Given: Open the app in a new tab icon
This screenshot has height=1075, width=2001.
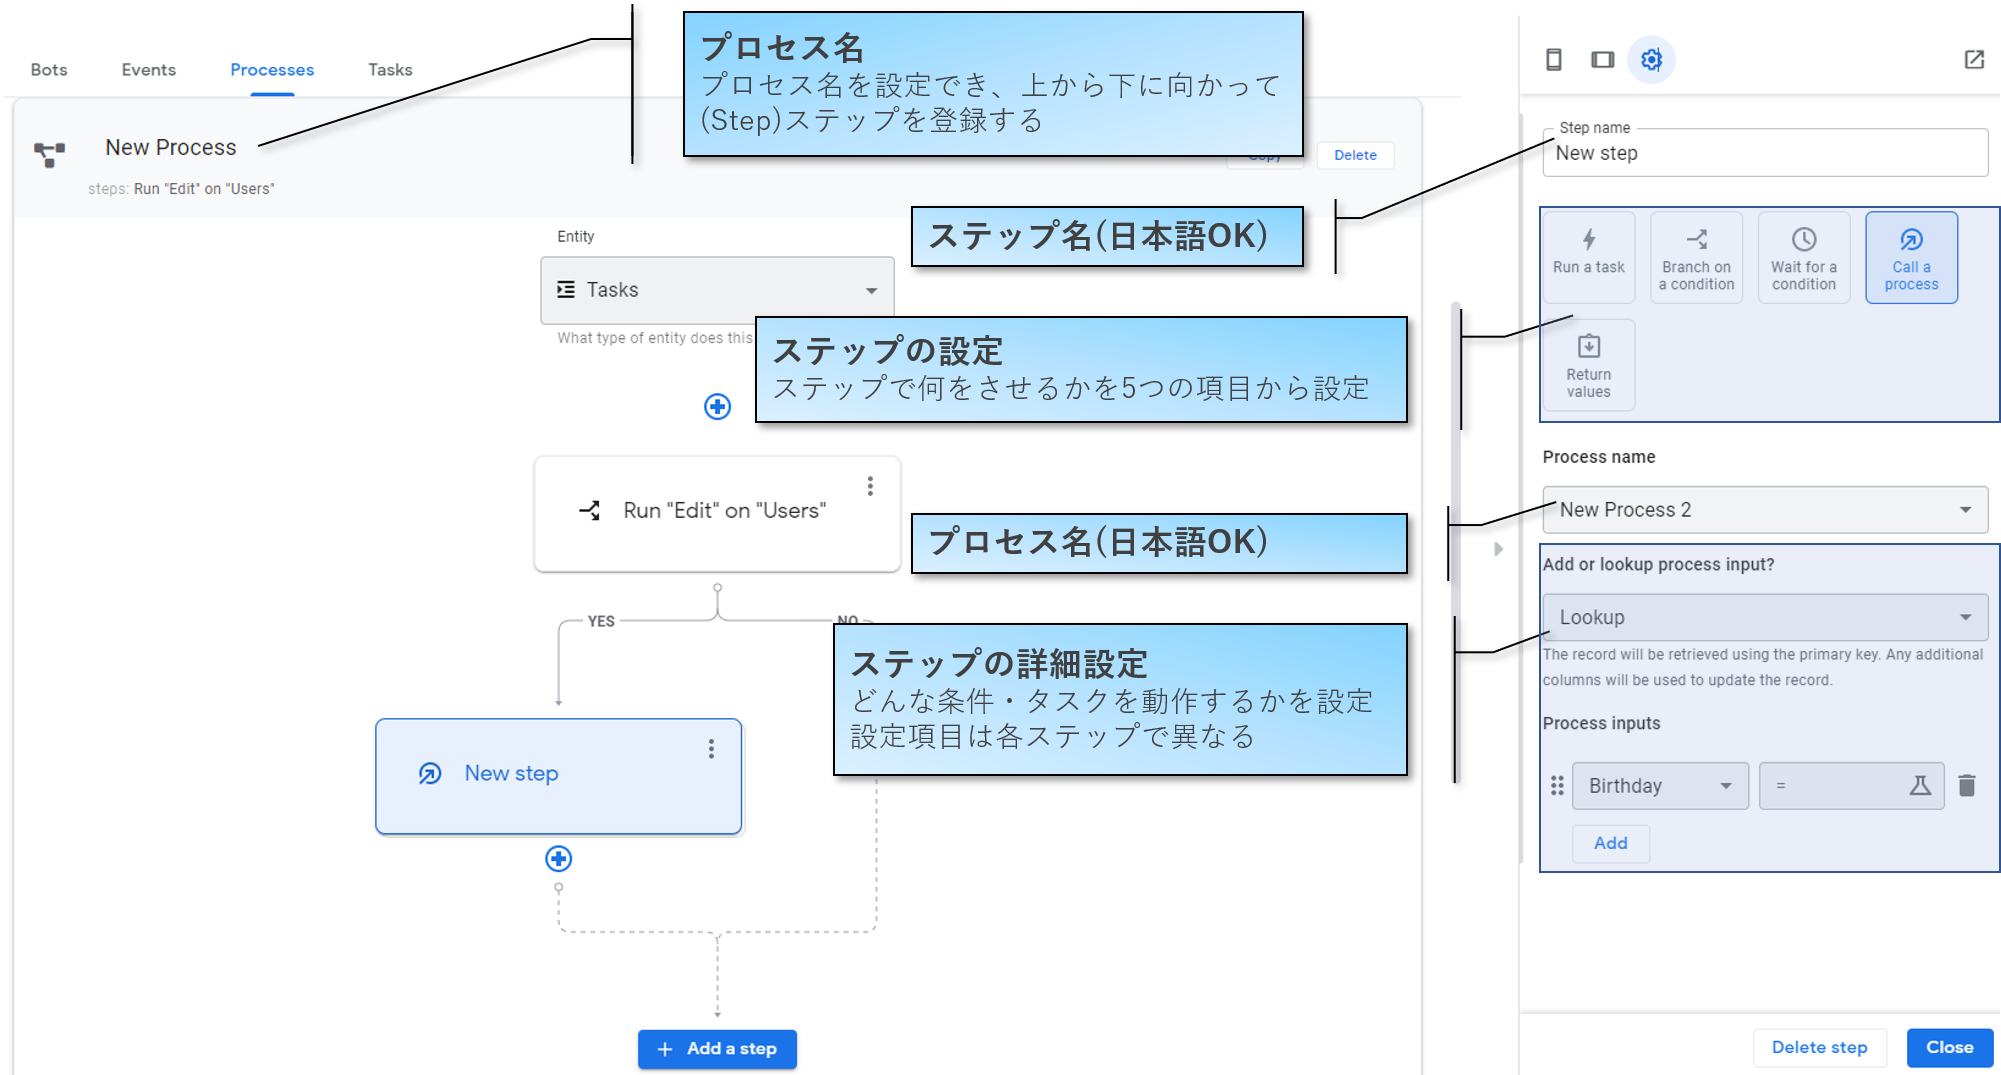Looking at the screenshot, I should click(1973, 60).
